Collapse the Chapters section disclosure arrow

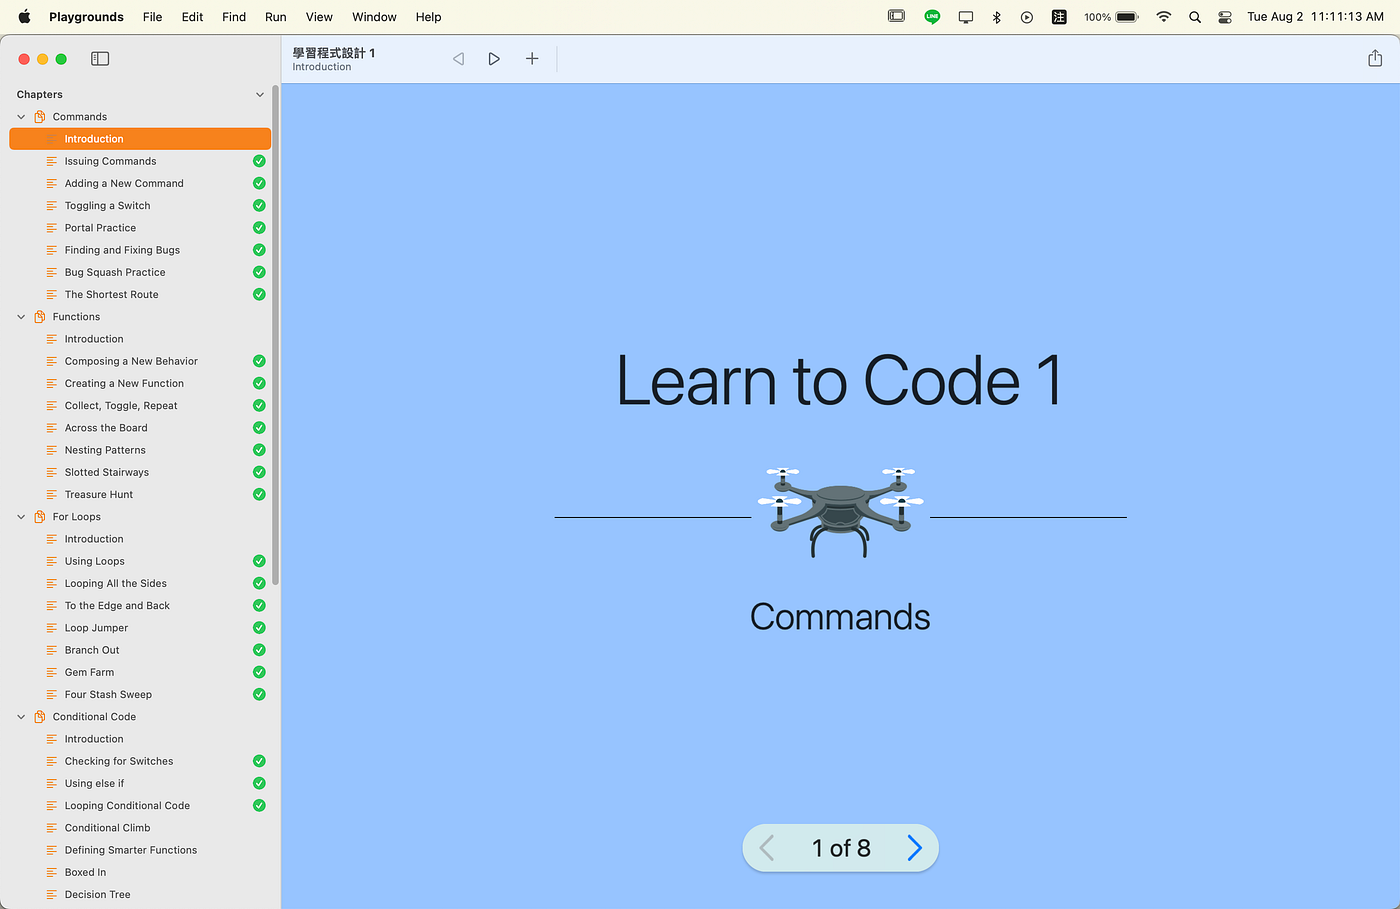click(x=260, y=94)
